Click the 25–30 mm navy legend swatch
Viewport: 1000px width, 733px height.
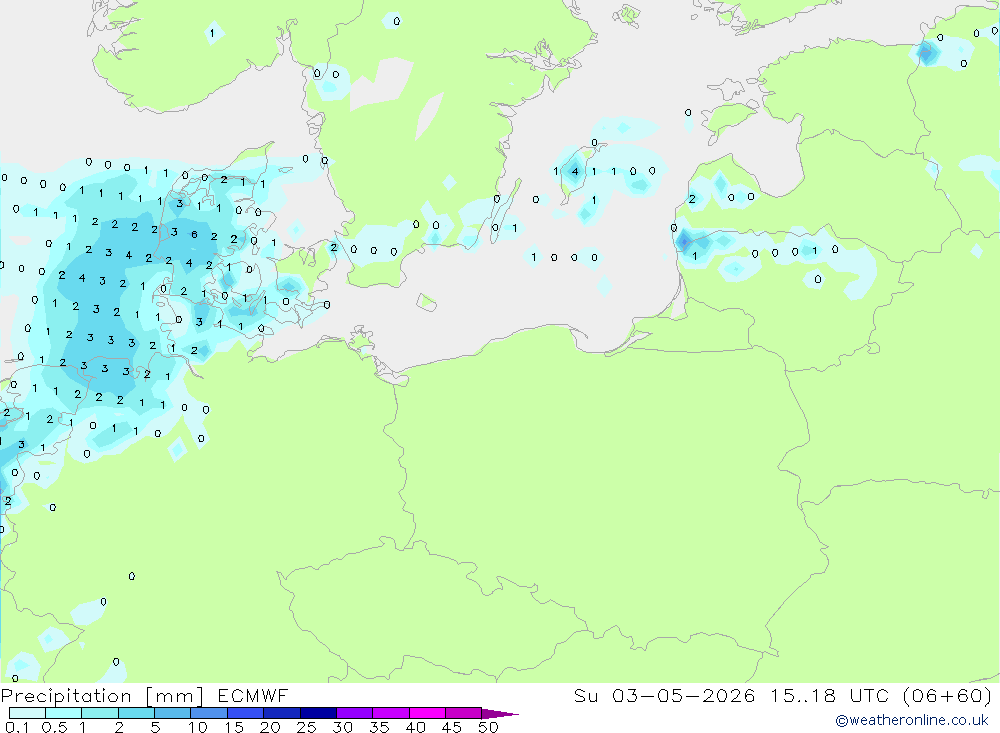coord(318,713)
